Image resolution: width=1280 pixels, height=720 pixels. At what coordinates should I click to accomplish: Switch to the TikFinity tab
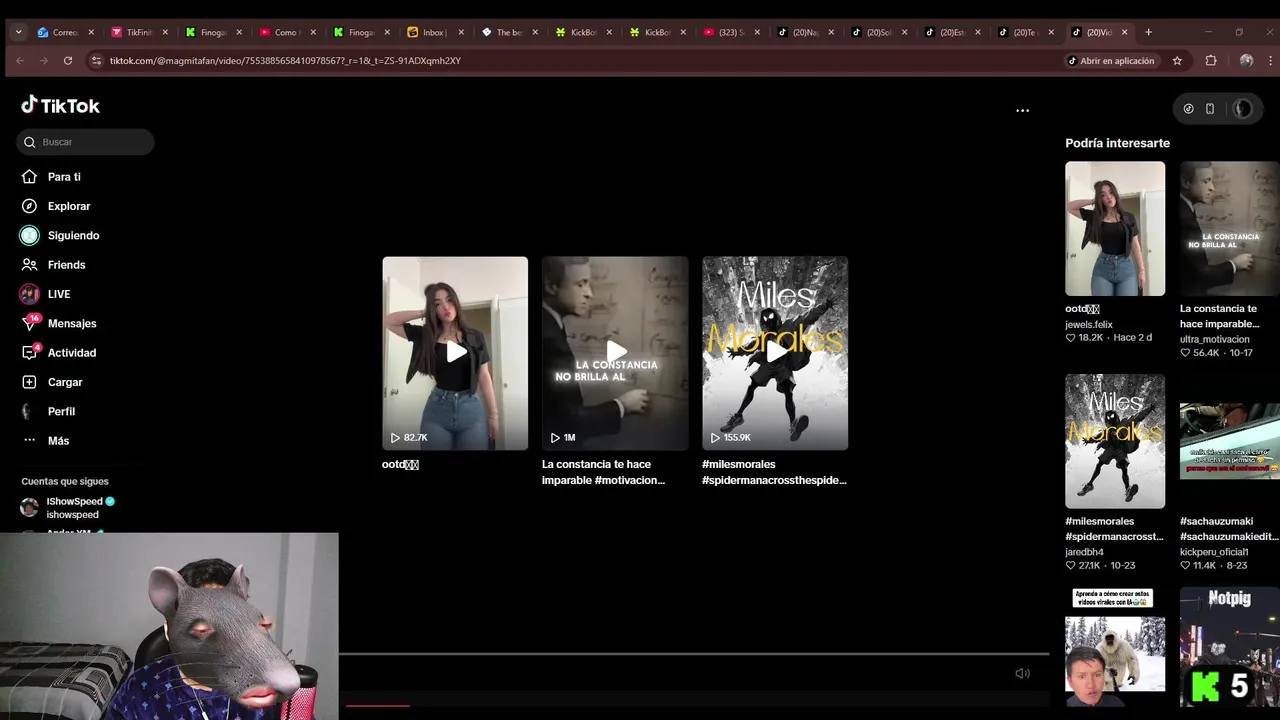click(x=139, y=32)
